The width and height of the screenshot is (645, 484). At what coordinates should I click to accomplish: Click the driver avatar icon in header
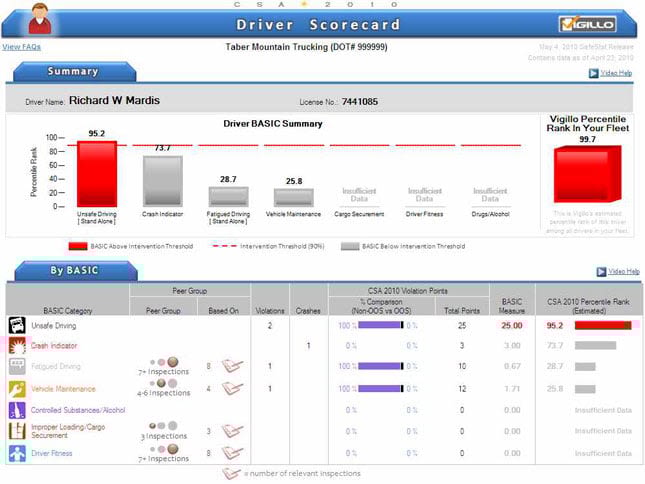point(39,19)
